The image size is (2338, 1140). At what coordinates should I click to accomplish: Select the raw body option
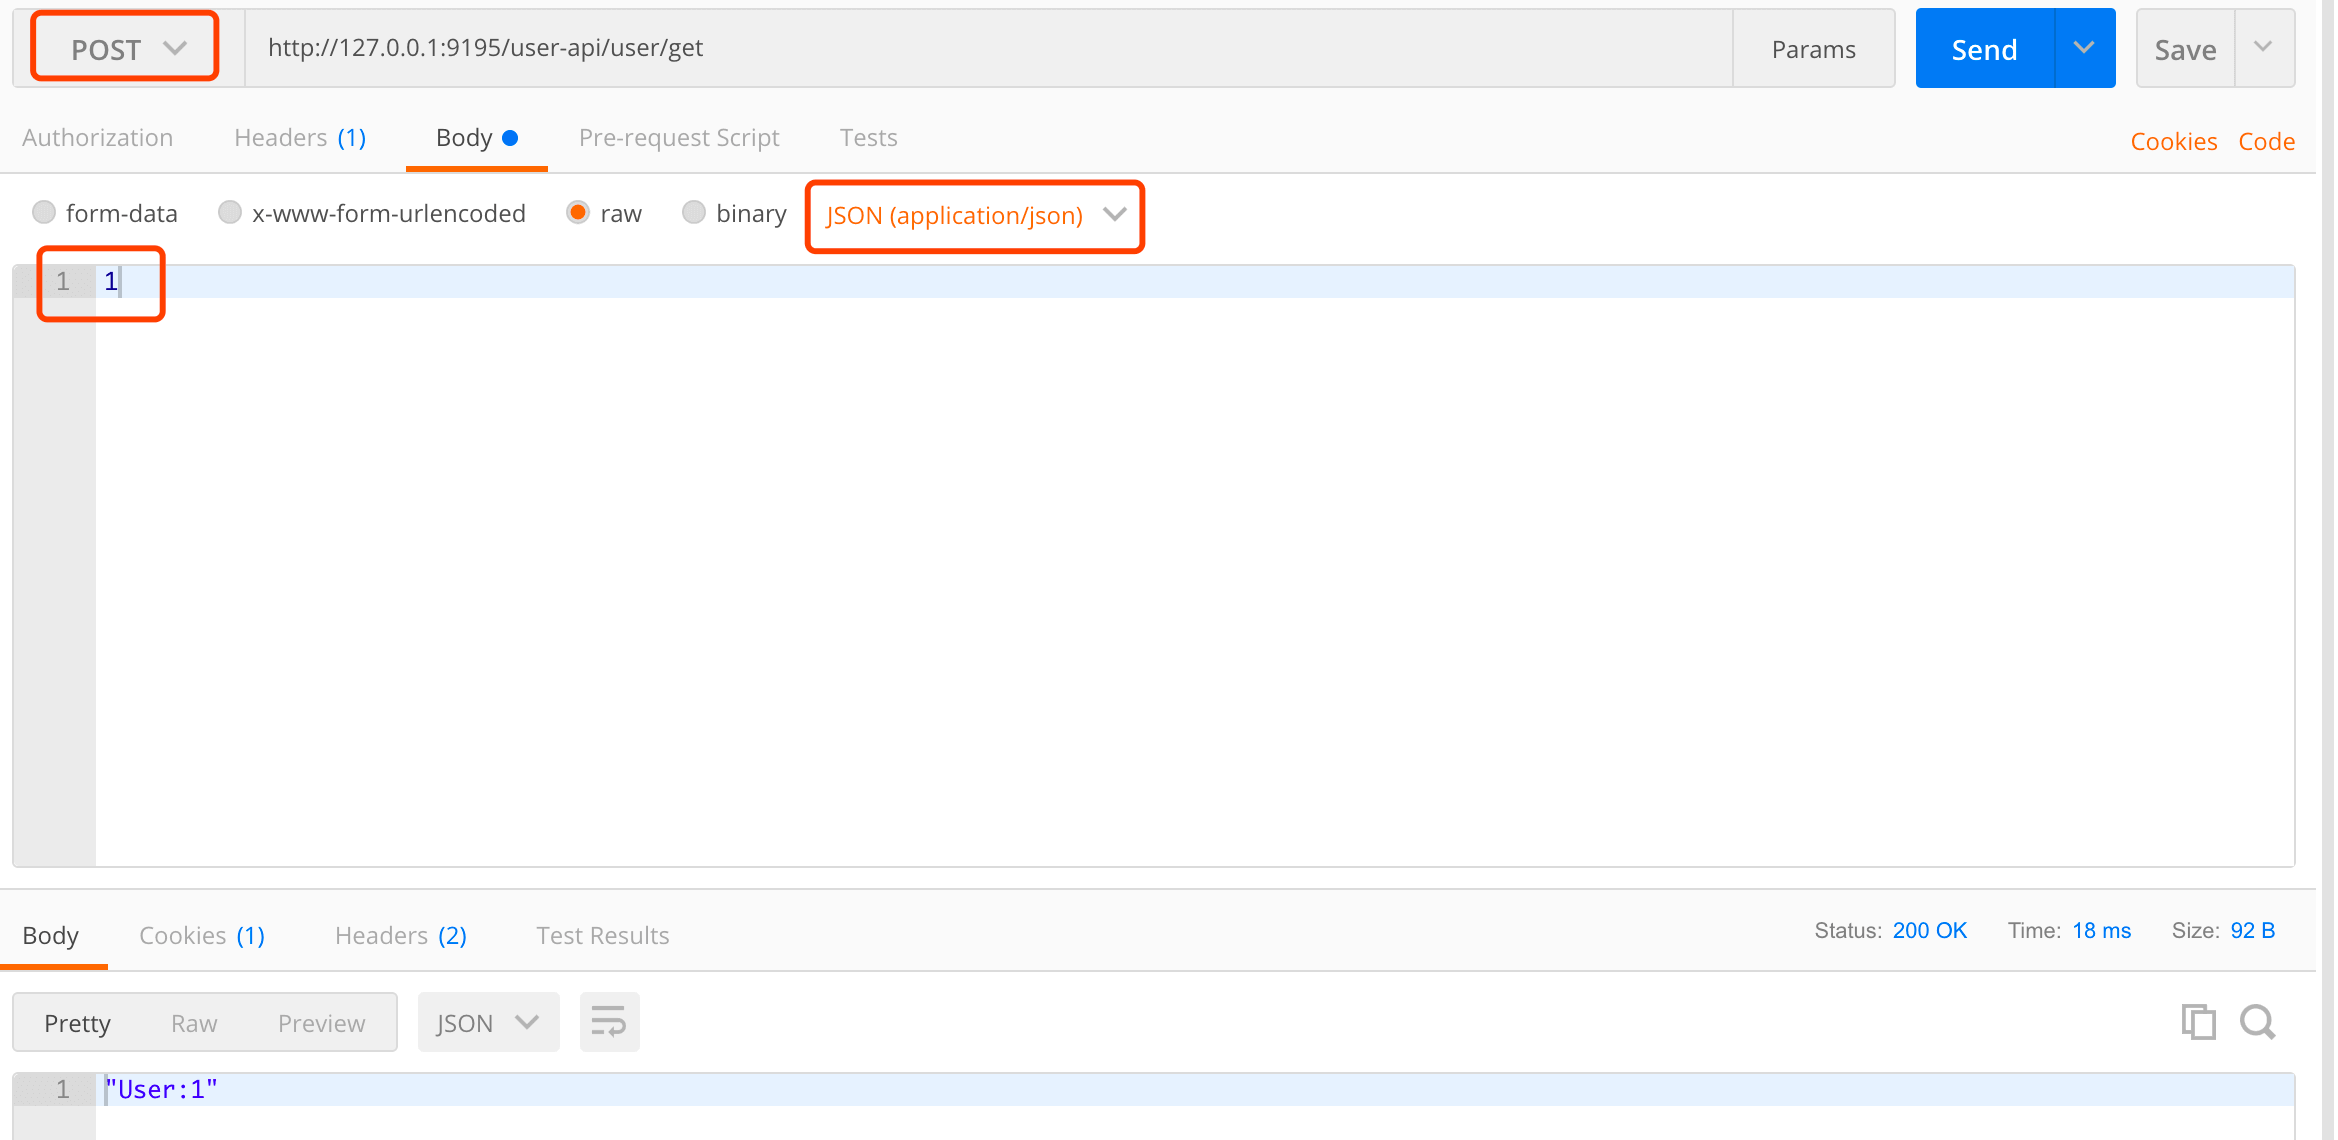578,213
